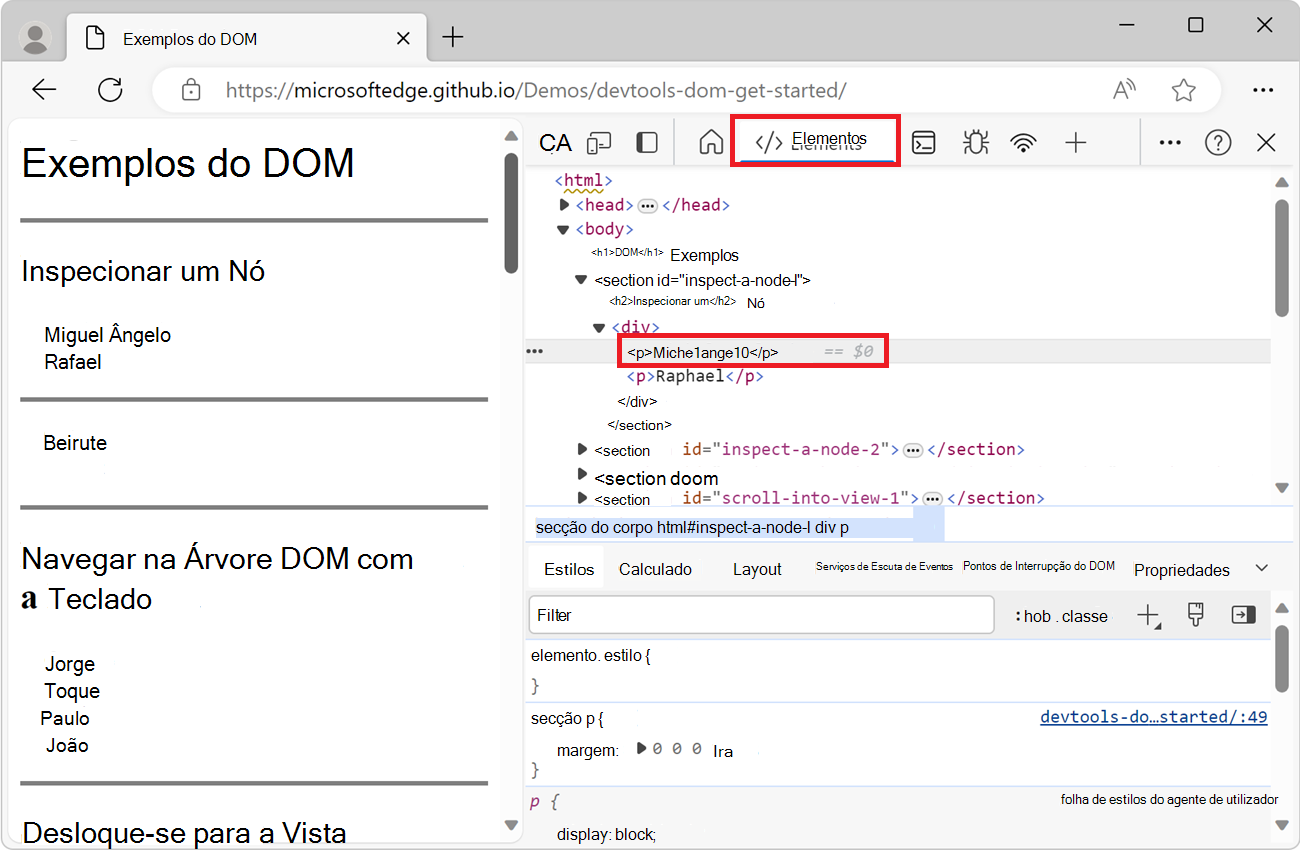Refresh the page with reload button
1300x850 pixels.
tap(110, 90)
